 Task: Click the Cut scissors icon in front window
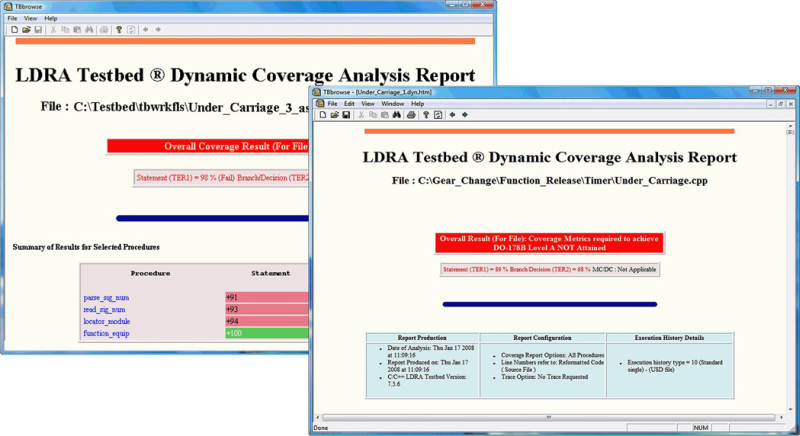click(361, 115)
